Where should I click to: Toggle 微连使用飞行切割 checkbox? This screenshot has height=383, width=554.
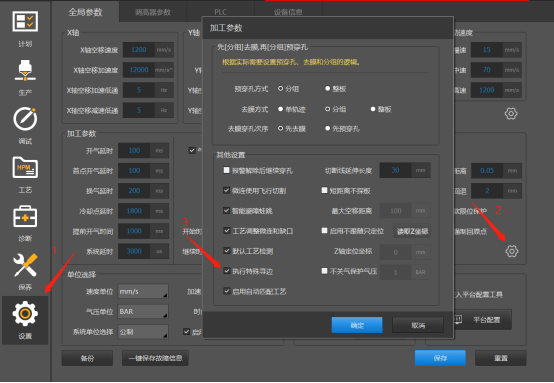[x=226, y=190]
